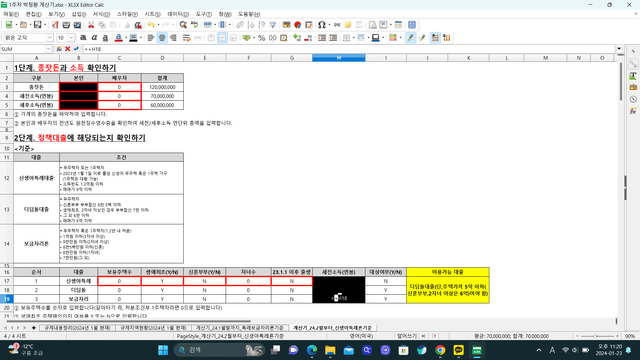Click the yellow 이용가능 대출 header cell

448,272
